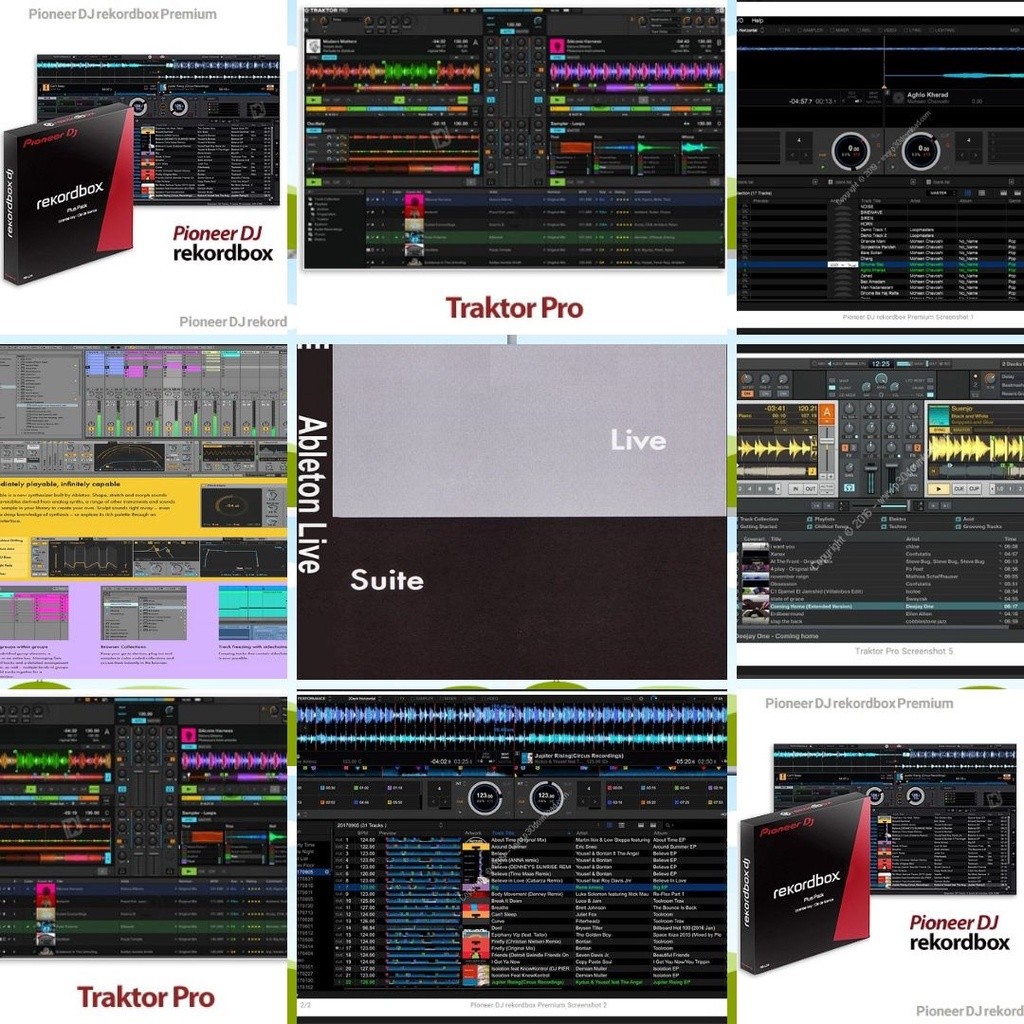Open the search magnifier above the rekordbox track list
1024x1024 pixels.
(x=669, y=825)
